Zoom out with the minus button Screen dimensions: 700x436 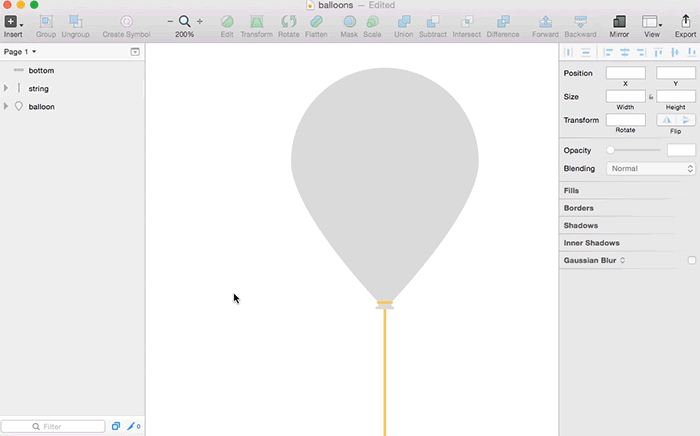(170, 21)
